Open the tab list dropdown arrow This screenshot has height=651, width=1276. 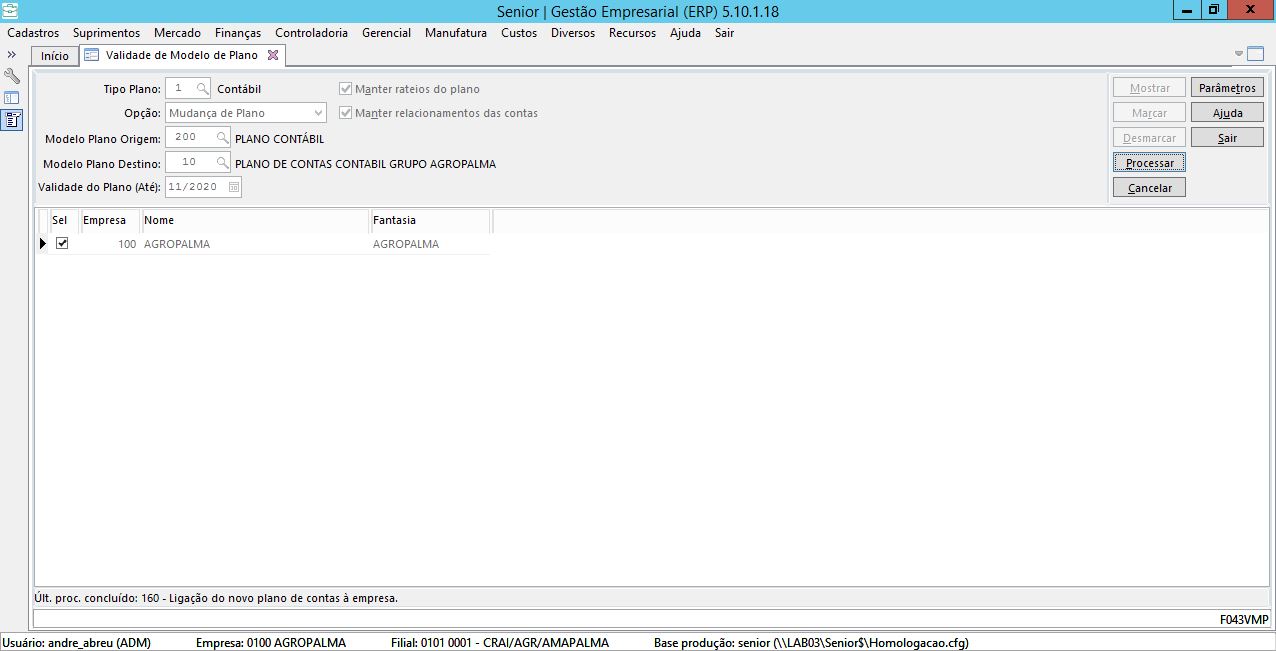coord(1240,54)
